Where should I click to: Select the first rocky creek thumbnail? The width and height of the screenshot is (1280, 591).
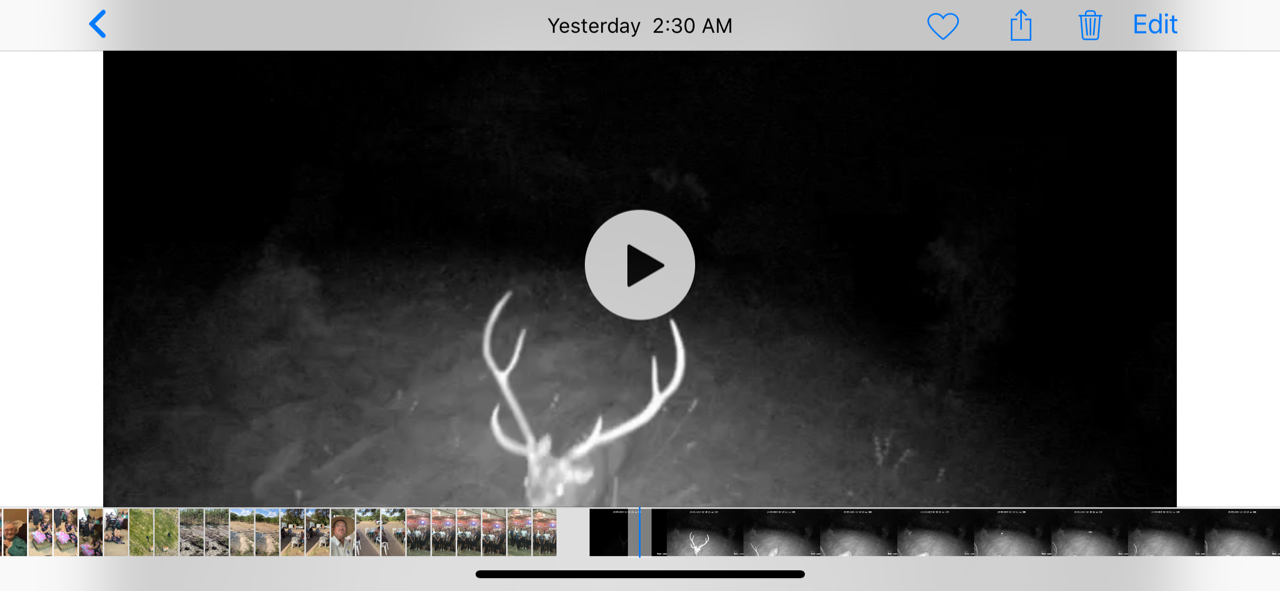[x=191, y=532]
